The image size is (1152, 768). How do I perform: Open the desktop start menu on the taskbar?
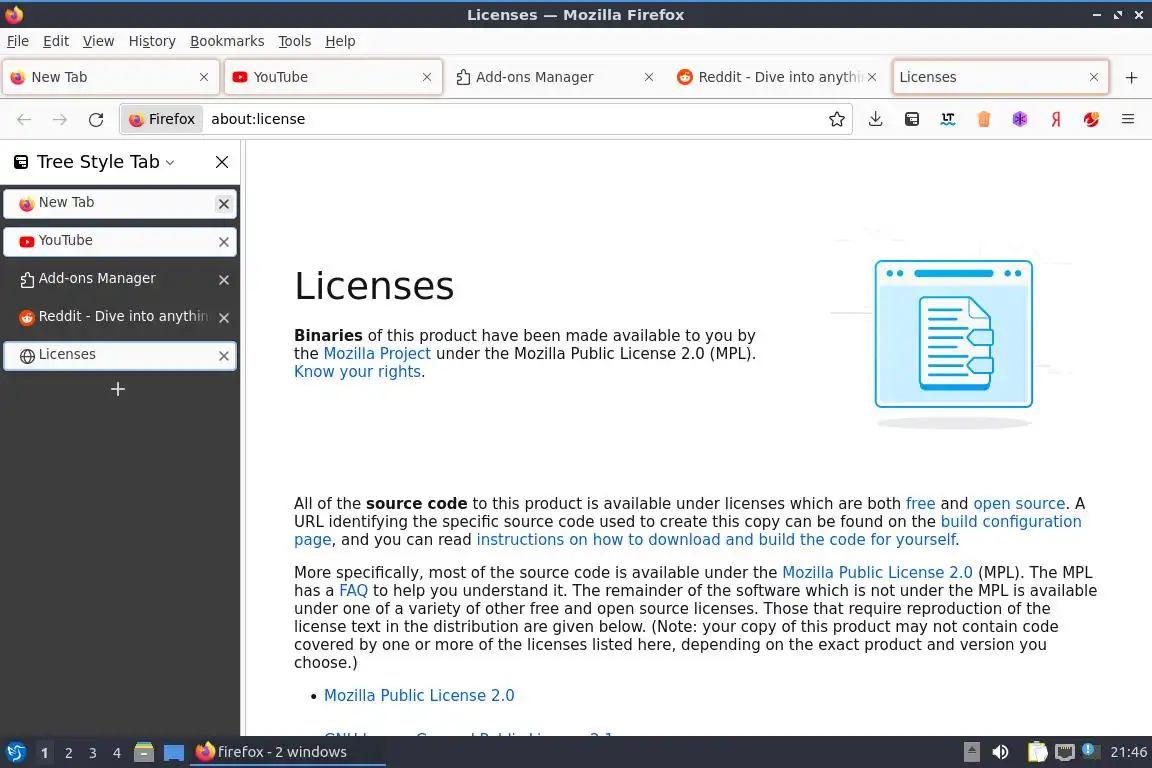(x=15, y=752)
